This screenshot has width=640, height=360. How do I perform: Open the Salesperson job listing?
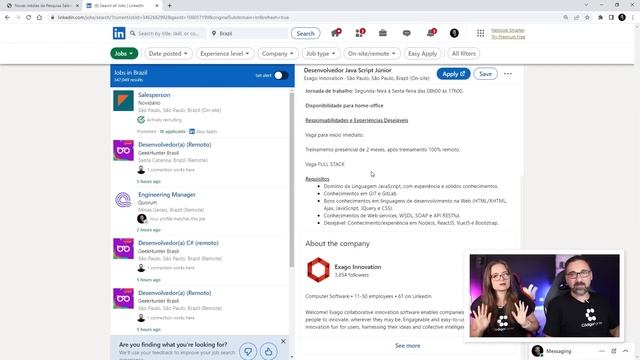154,95
